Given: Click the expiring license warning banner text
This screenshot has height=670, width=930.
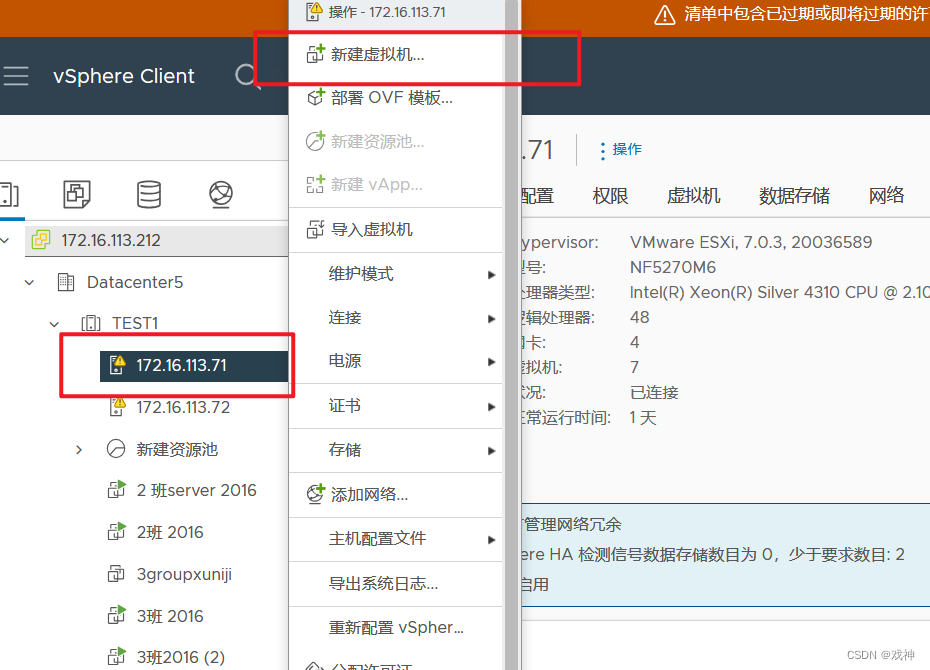Looking at the screenshot, I should 806,14.
